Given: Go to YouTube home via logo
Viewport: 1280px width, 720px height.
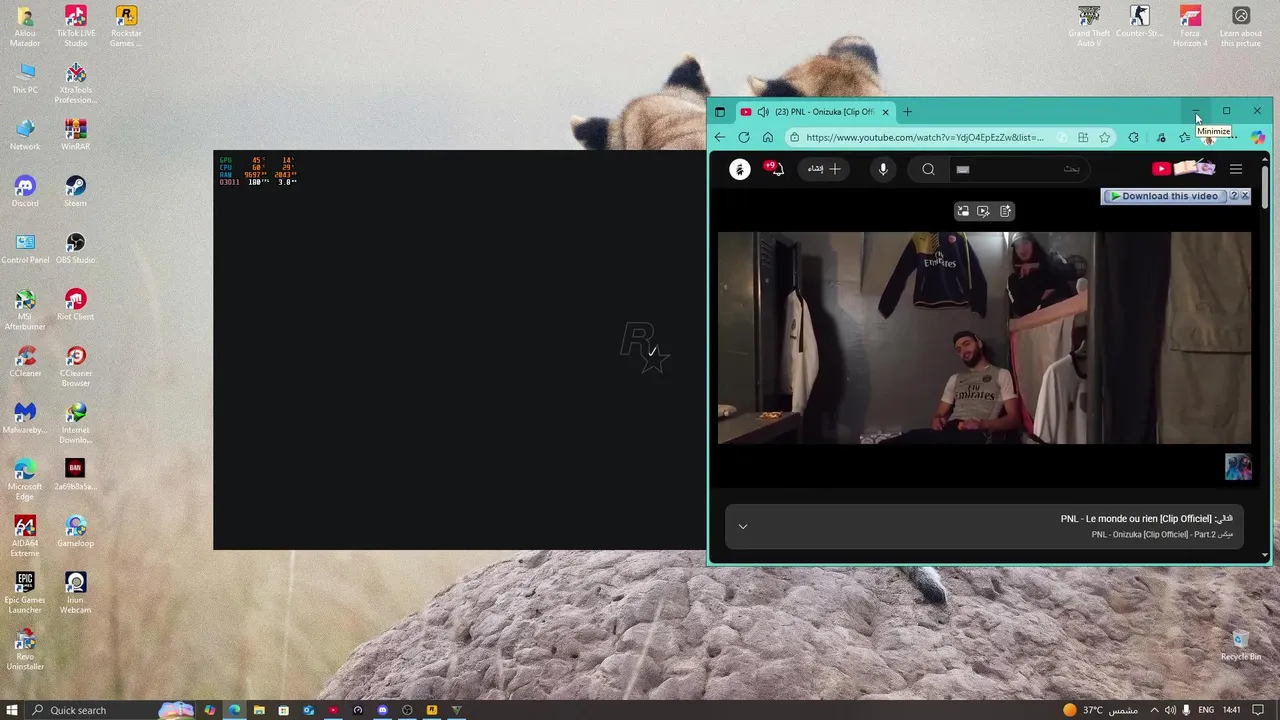Looking at the screenshot, I should [x=1183, y=169].
